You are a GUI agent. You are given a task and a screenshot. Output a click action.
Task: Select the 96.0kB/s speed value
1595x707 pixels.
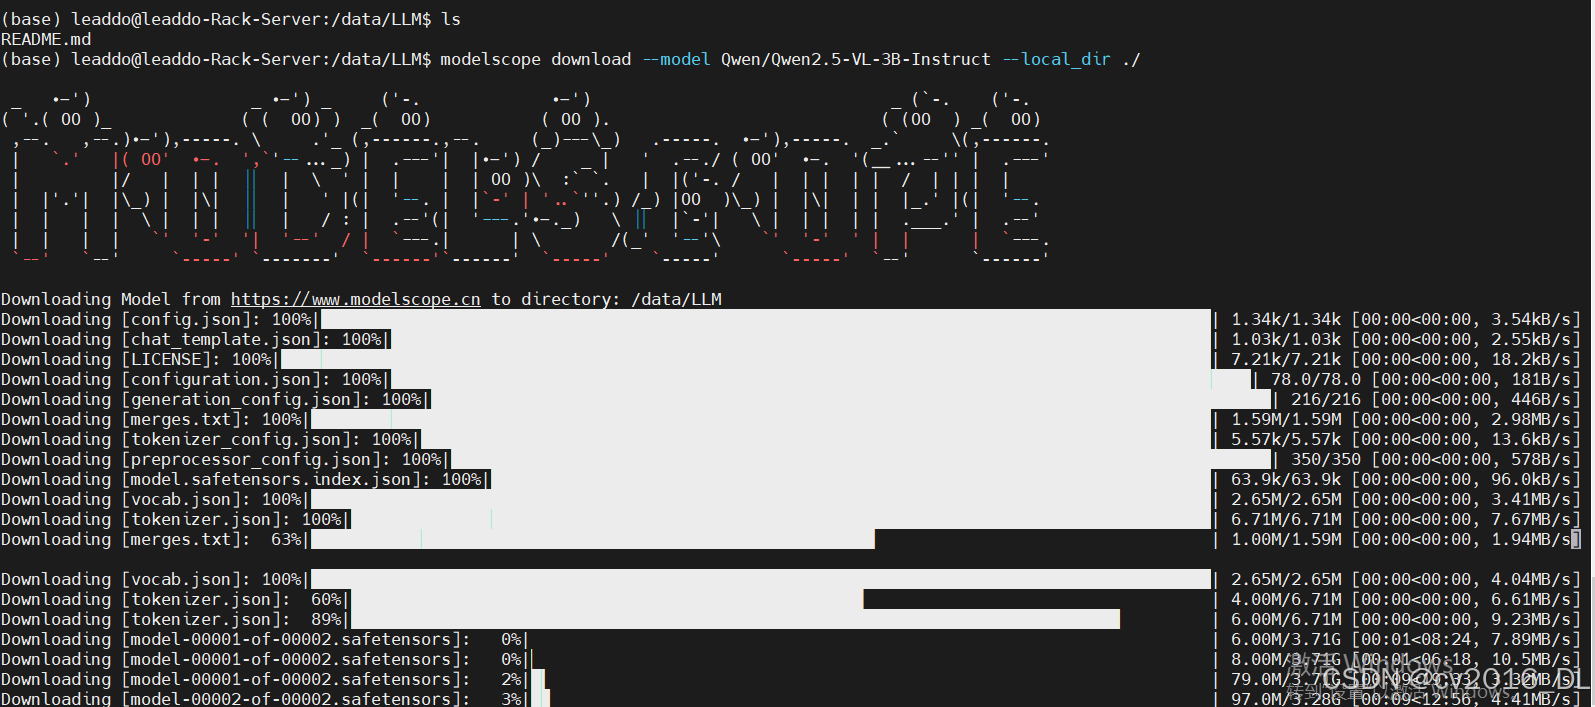pyautogui.click(x=1531, y=479)
